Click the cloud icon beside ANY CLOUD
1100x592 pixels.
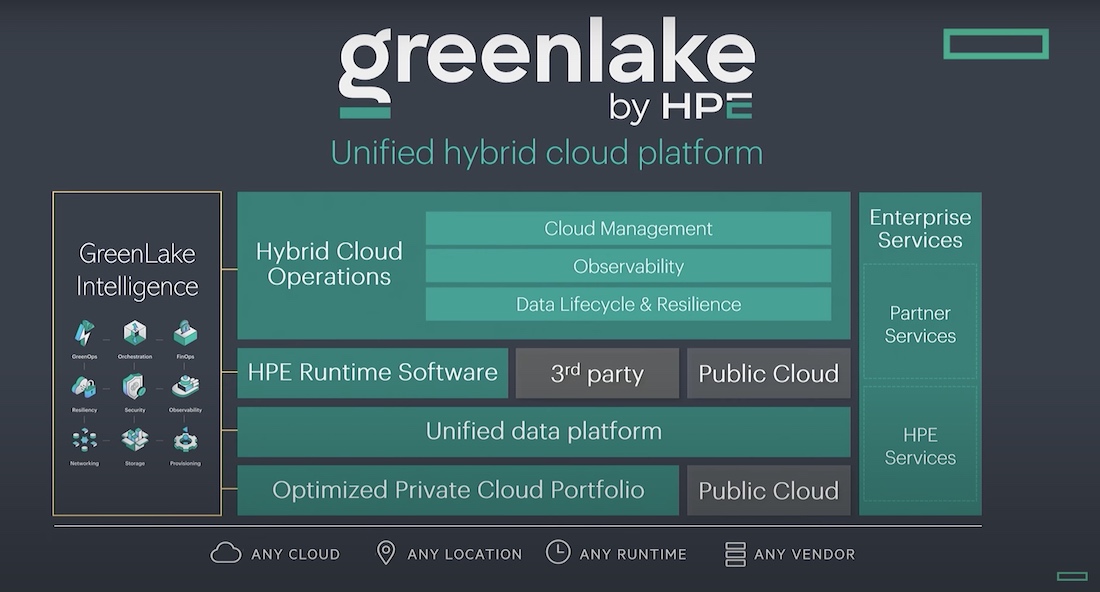point(226,553)
